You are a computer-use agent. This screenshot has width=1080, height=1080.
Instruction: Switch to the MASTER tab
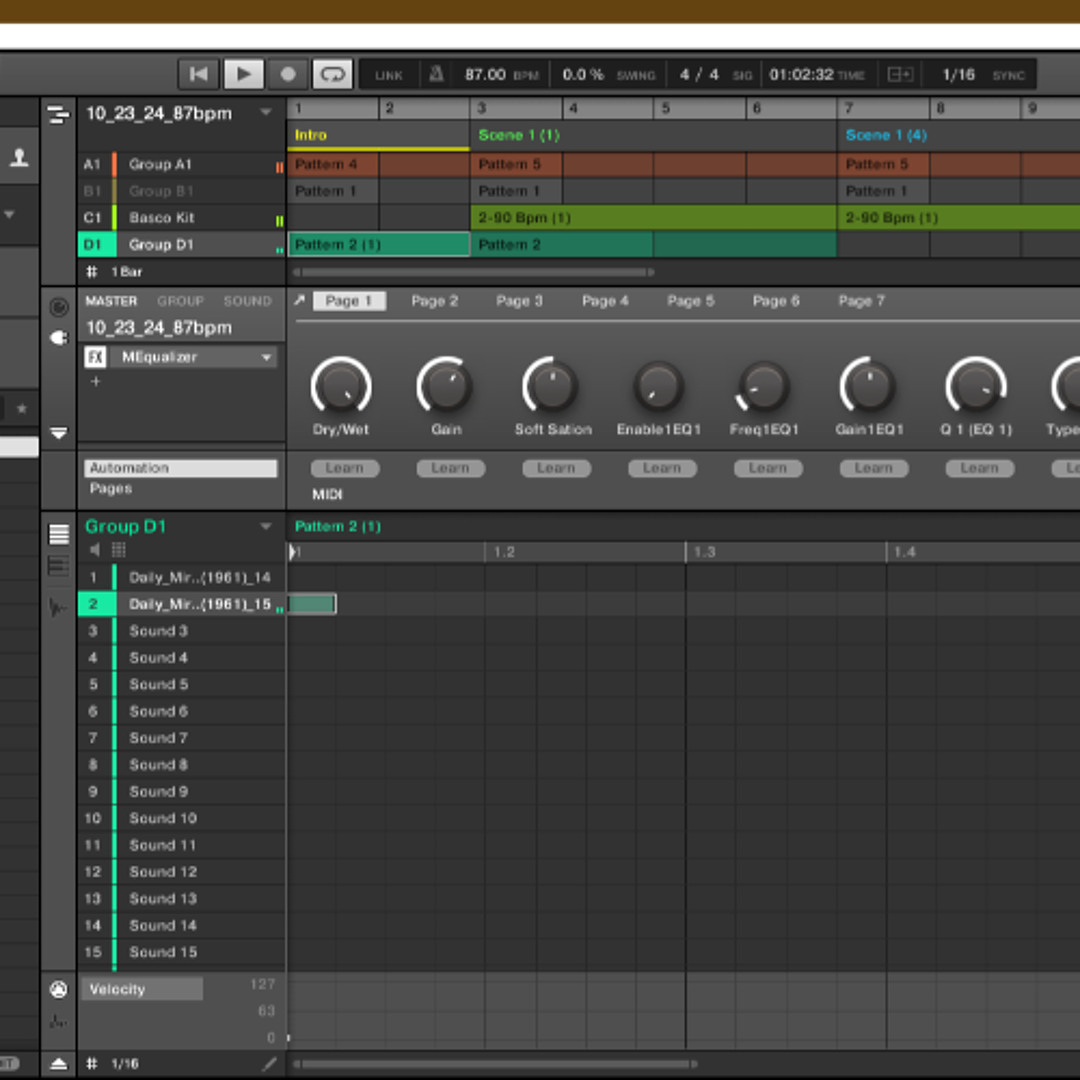[x=112, y=301]
